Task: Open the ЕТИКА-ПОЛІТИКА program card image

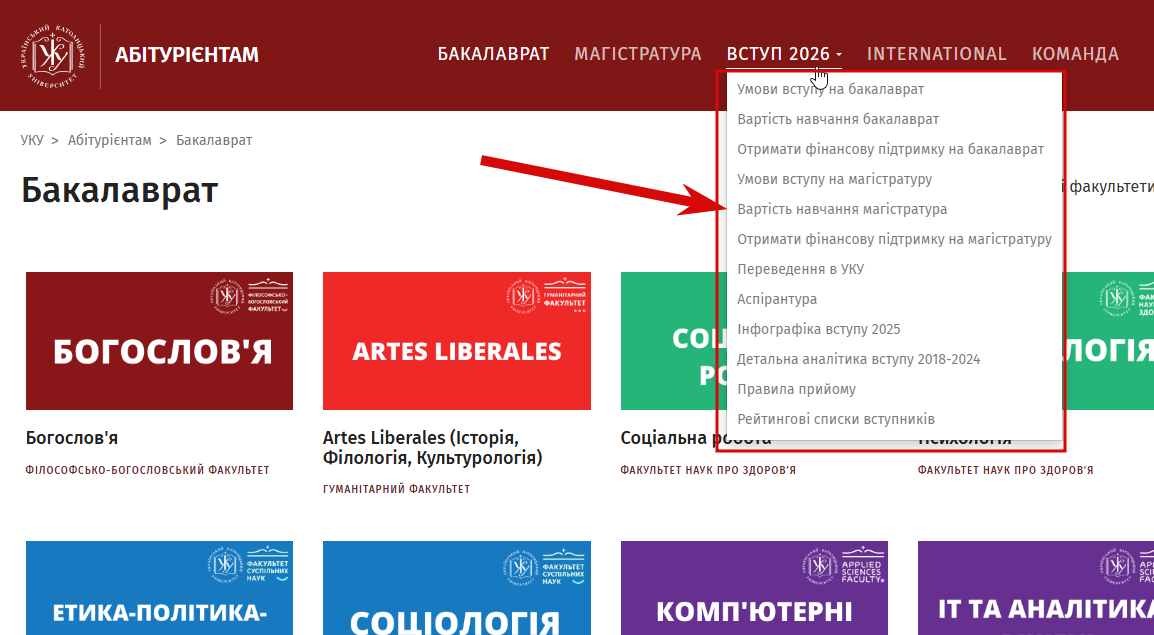Action: (x=159, y=588)
